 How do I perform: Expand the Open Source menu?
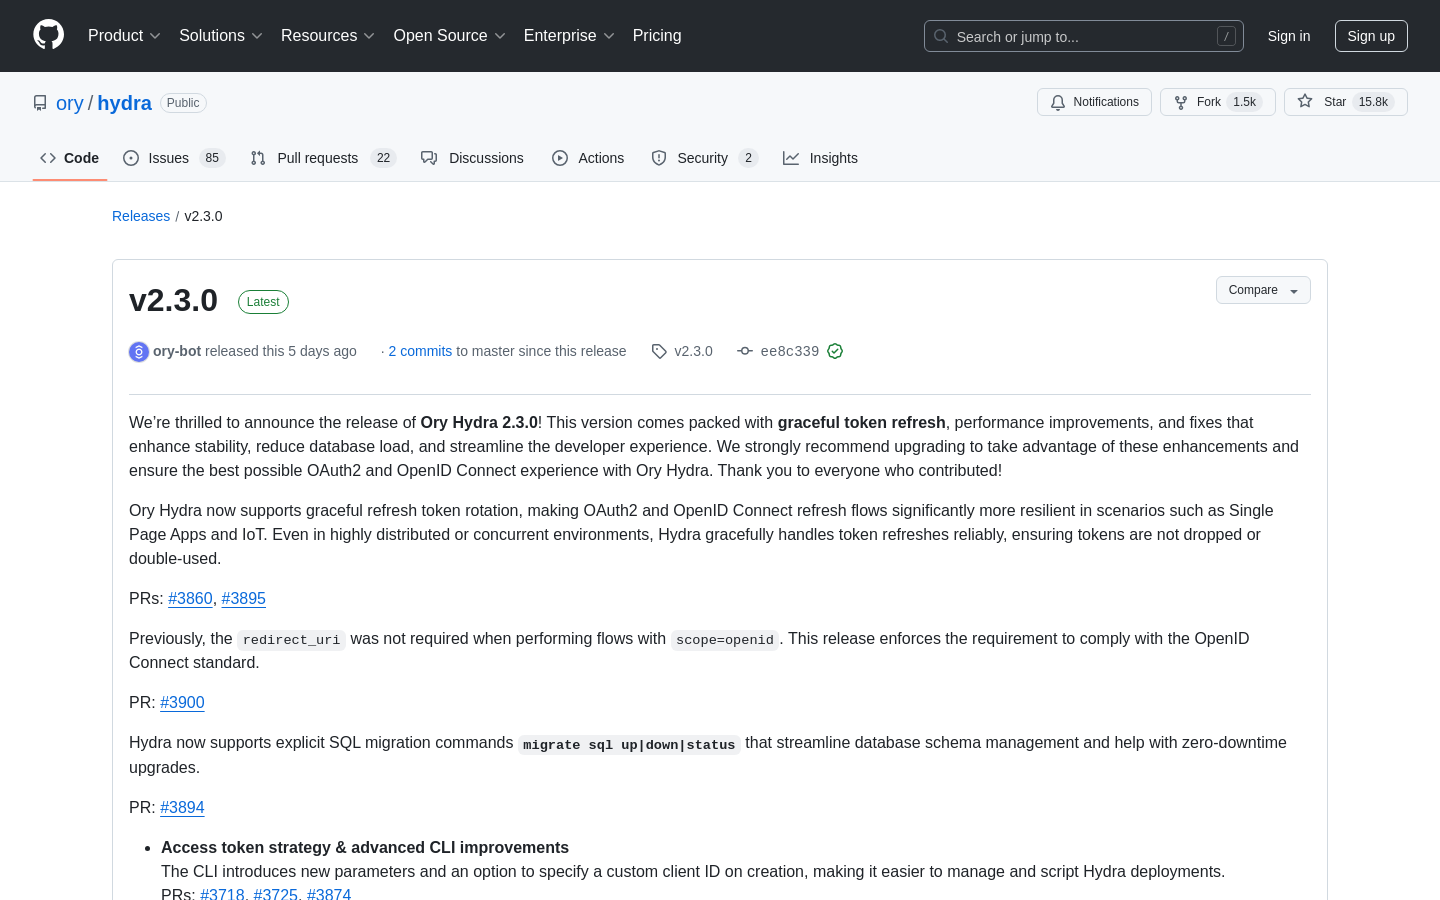click(x=450, y=36)
